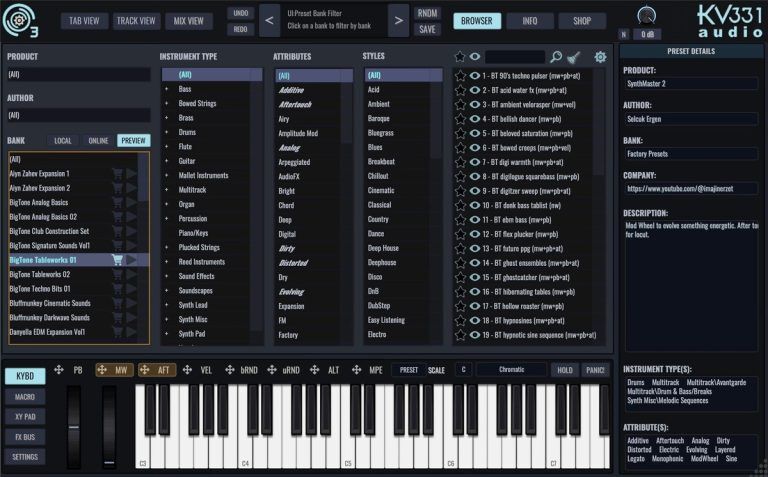Open the scale root note C dropdown
Image resolution: width=768 pixels, height=477 pixels.
(463, 369)
